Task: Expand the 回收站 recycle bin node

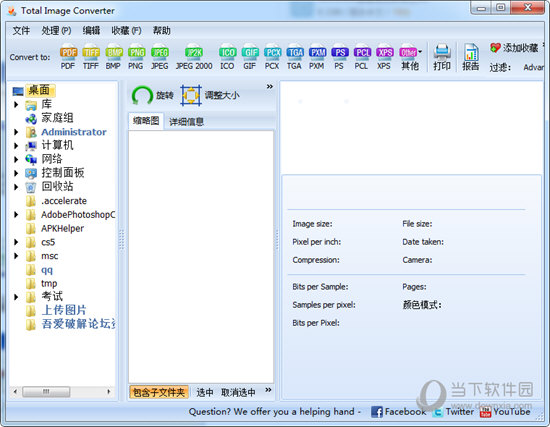Action: point(16,187)
